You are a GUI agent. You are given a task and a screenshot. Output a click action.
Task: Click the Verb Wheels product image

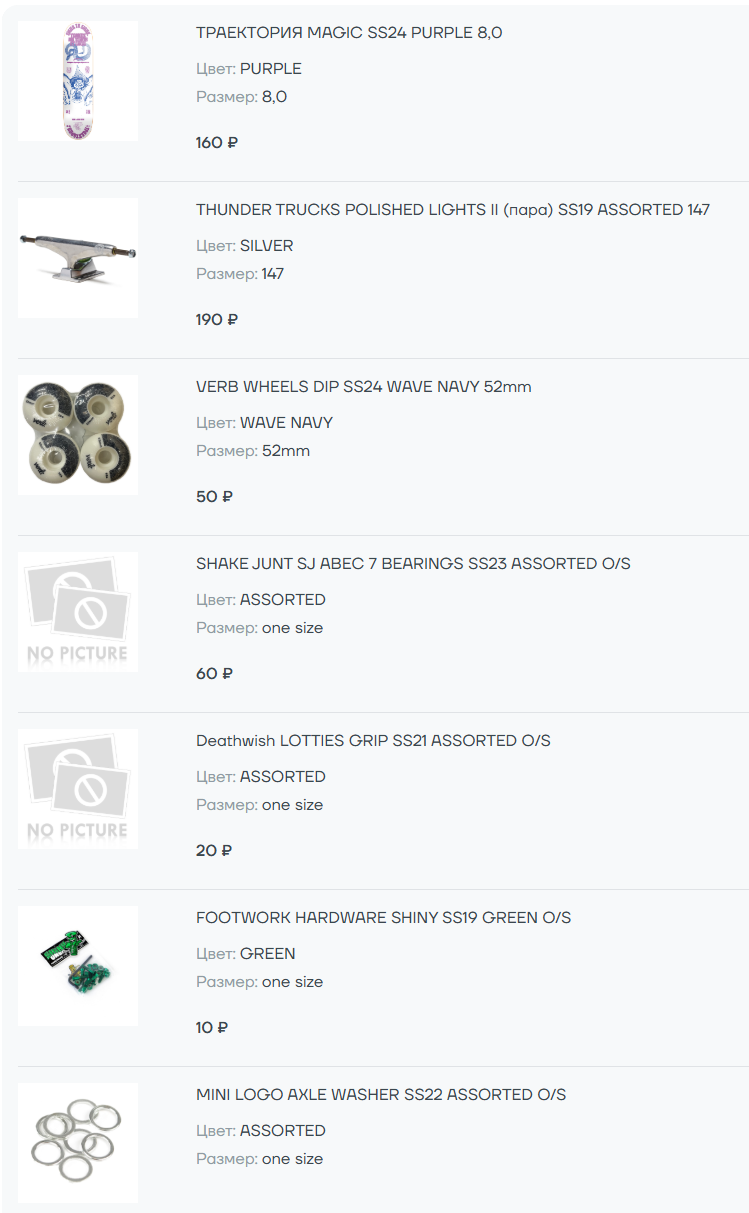click(x=78, y=435)
